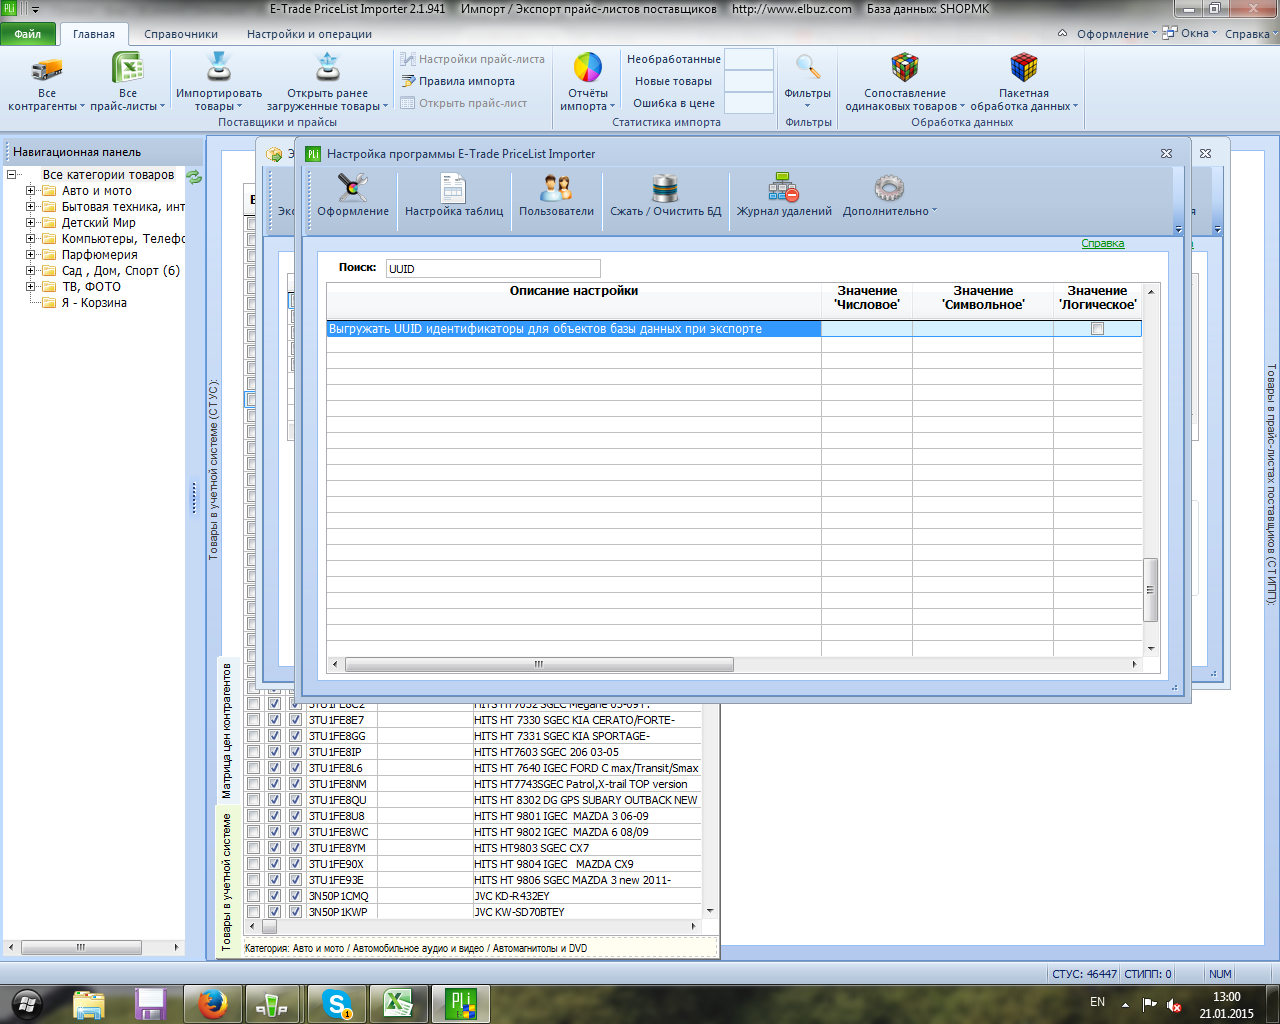Image resolution: width=1280 pixels, height=1024 pixels.
Task: Click the PLI app icon on the taskbar
Action: point(461,1003)
